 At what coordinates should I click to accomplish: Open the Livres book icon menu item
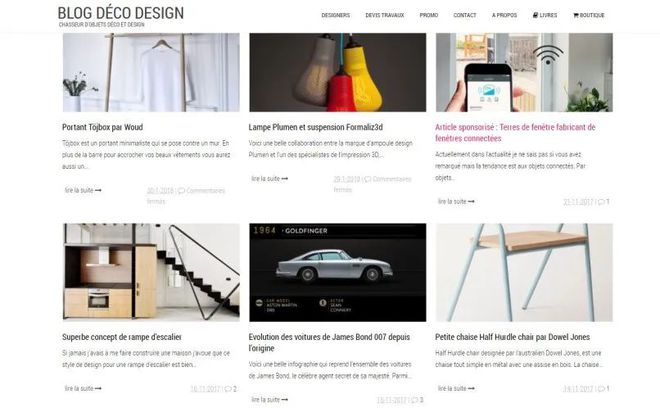tap(545, 15)
